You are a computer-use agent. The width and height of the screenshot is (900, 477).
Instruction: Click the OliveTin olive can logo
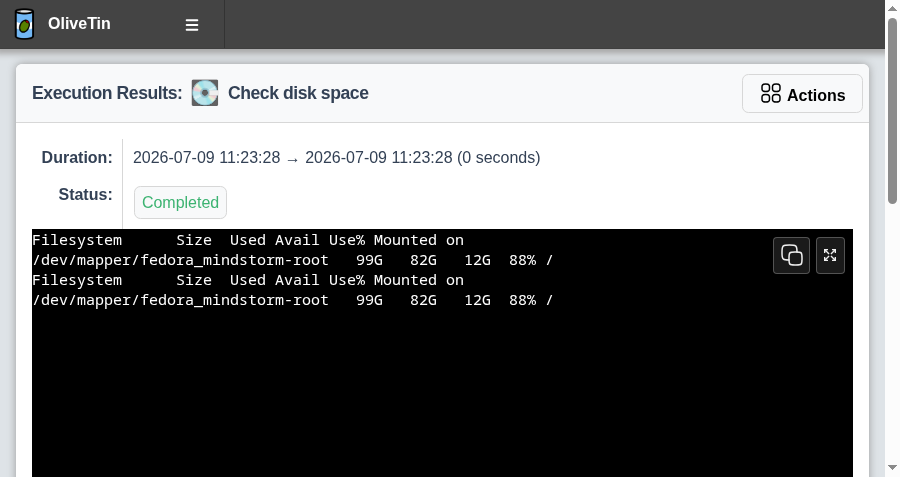coord(24,24)
